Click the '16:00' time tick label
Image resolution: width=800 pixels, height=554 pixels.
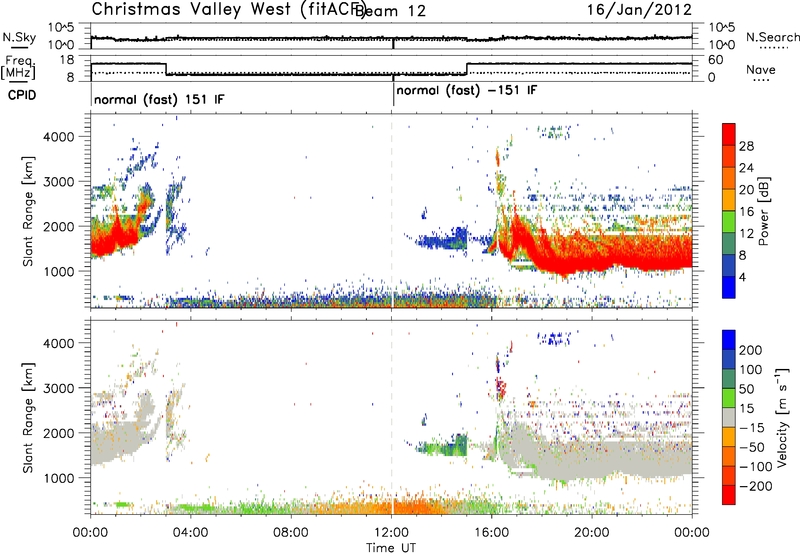pyautogui.click(x=491, y=533)
